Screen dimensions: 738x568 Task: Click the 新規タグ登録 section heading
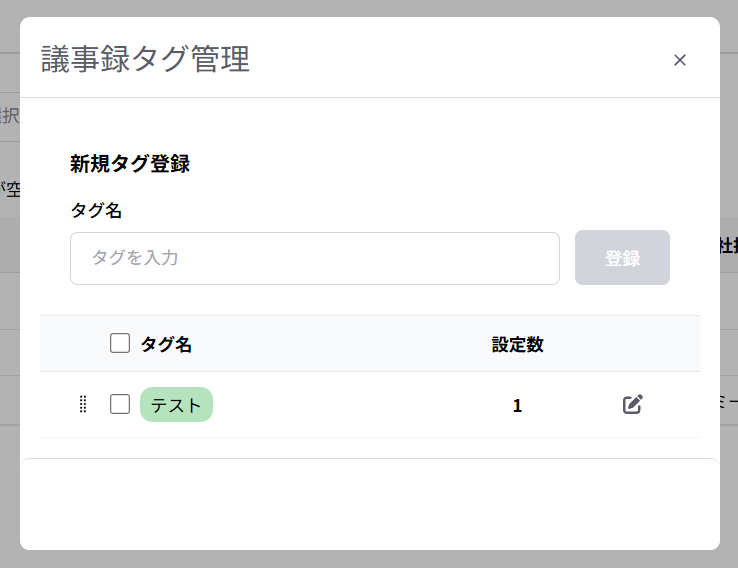point(130,164)
